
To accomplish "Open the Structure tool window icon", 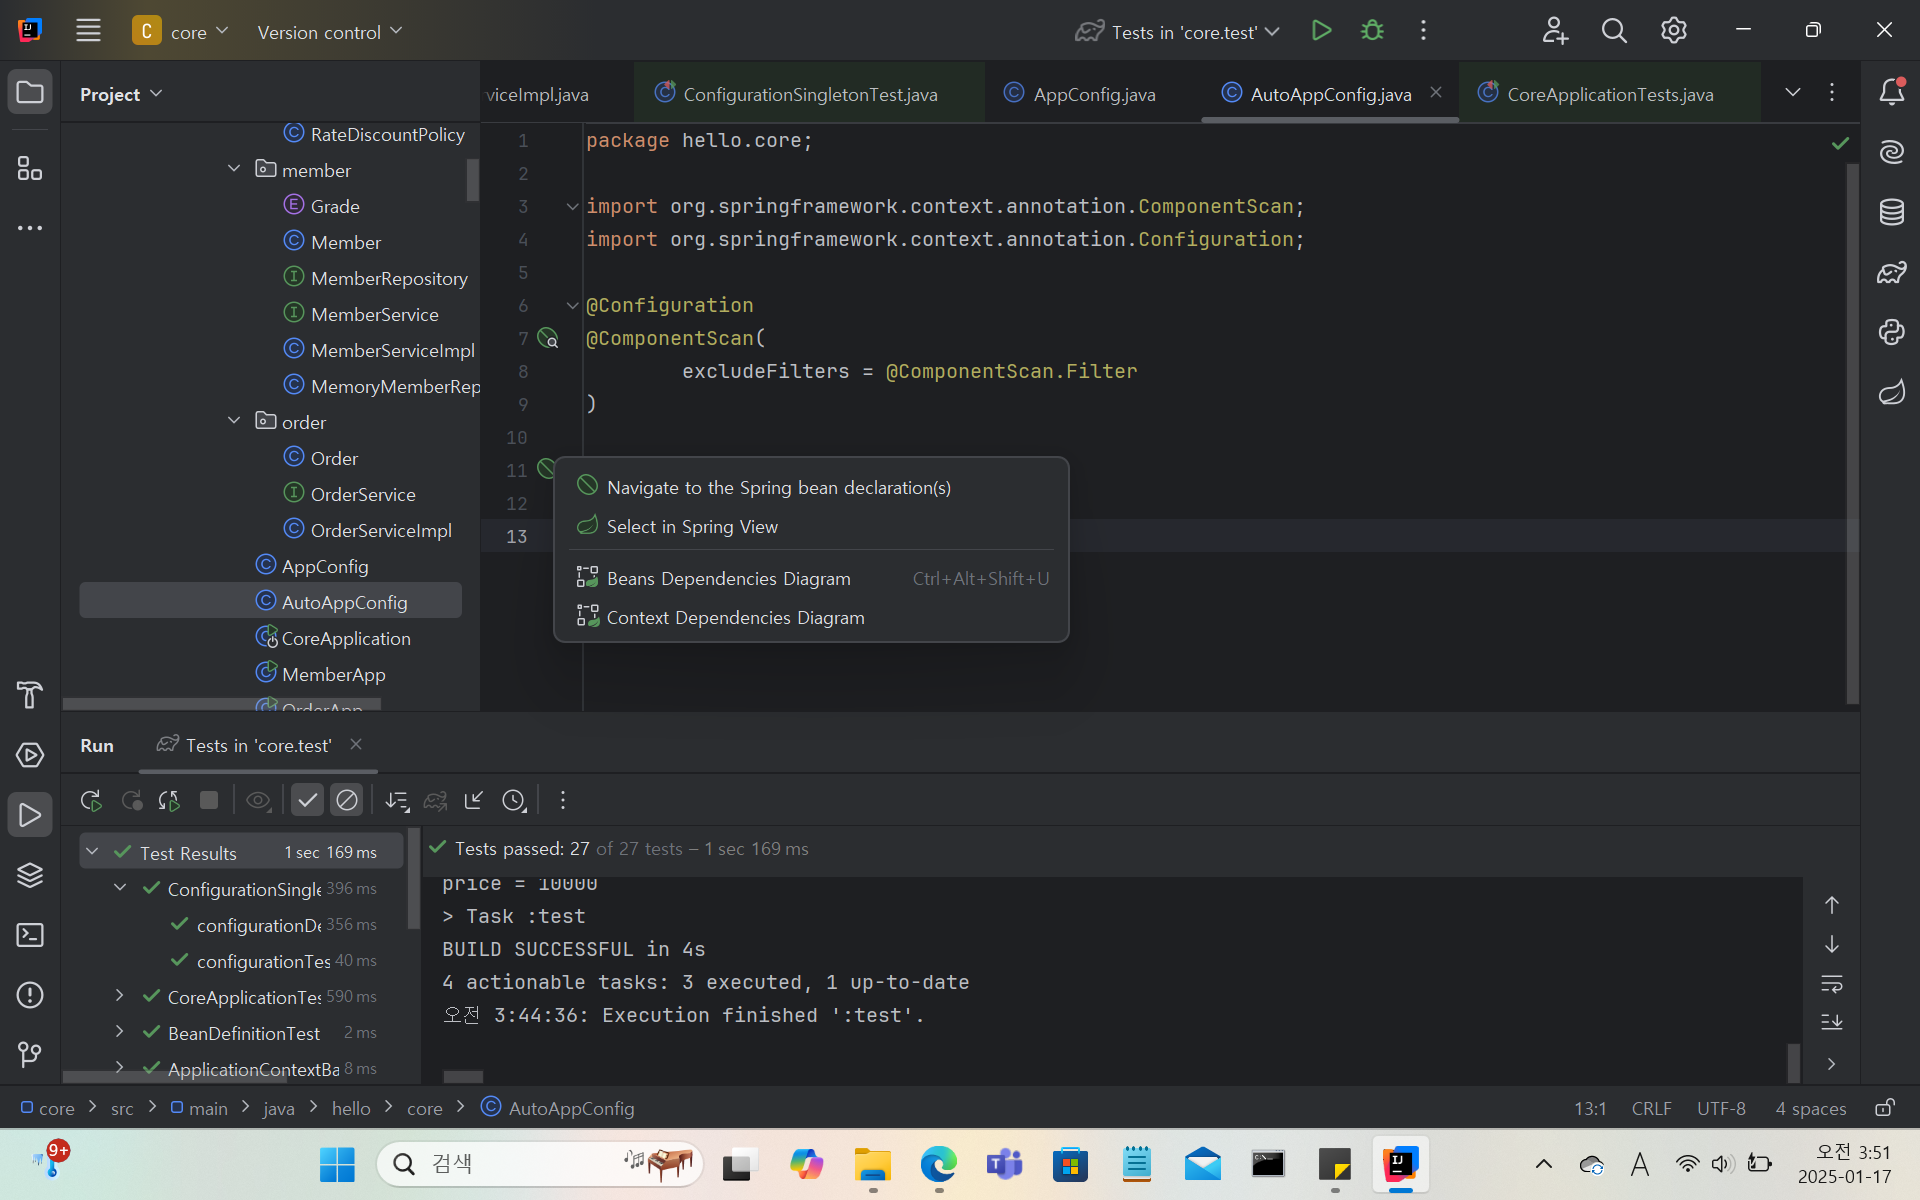I will 30,168.
